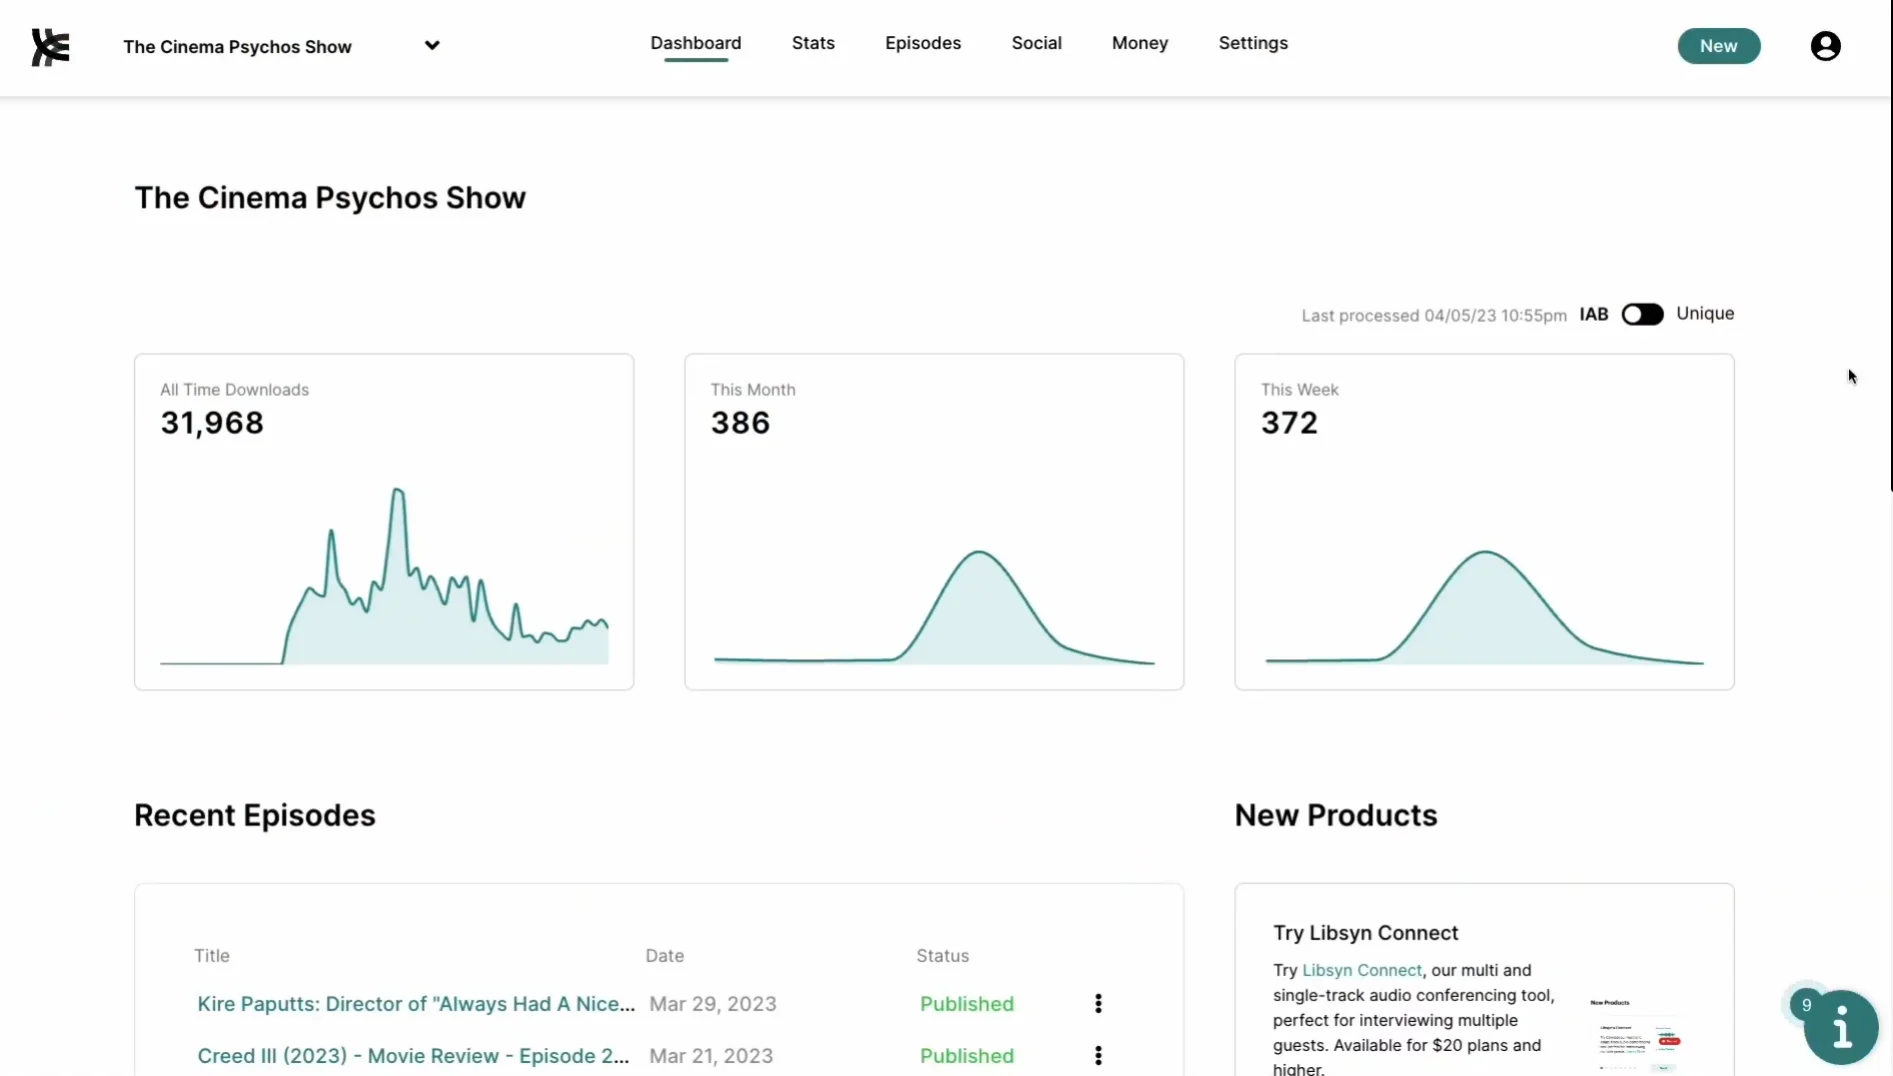Open three-dot menu for Kire Paputts episode
This screenshot has height=1076, width=1893.
[1098, 1003]
